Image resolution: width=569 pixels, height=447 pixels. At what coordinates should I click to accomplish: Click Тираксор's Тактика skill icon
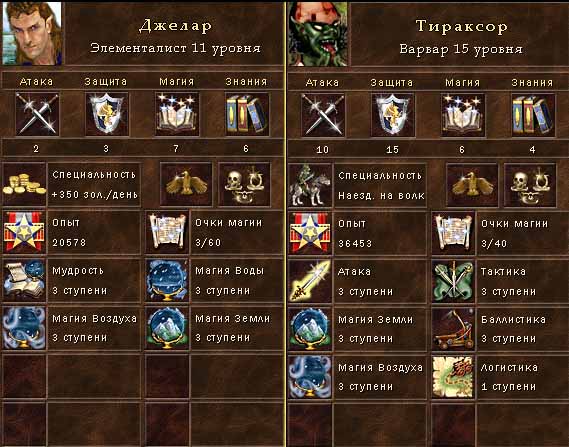pos(453,281)
